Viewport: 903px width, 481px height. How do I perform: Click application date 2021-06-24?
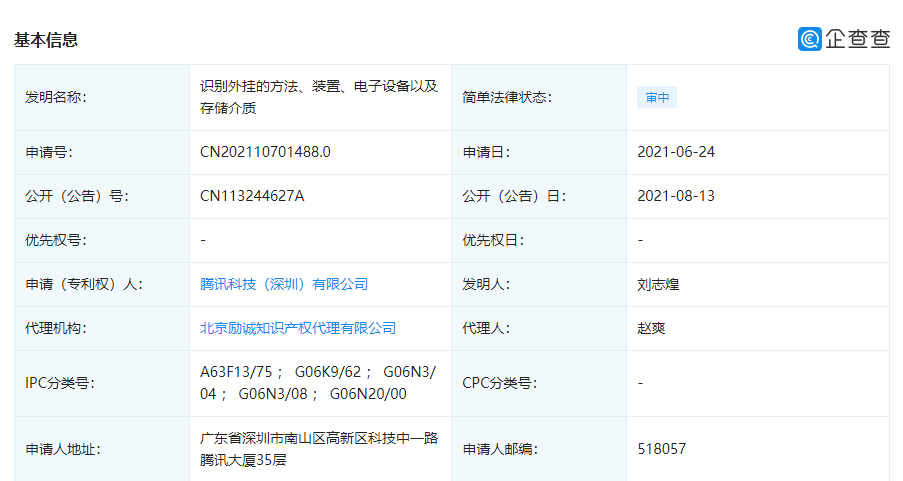pyautogui.click(x=676, y=152)
